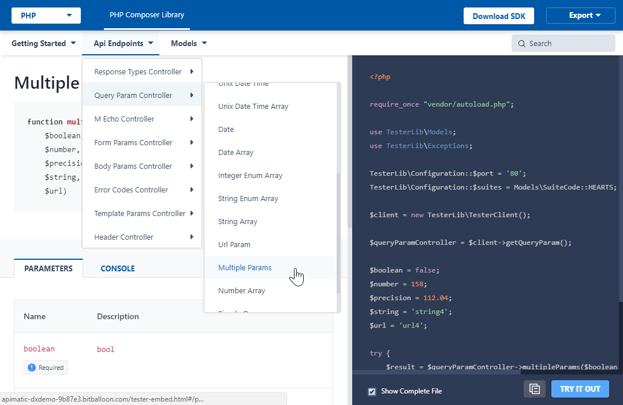The image size is (623, 405).
Task: Click the Configuration::$port code line
Action: [448, 173]
